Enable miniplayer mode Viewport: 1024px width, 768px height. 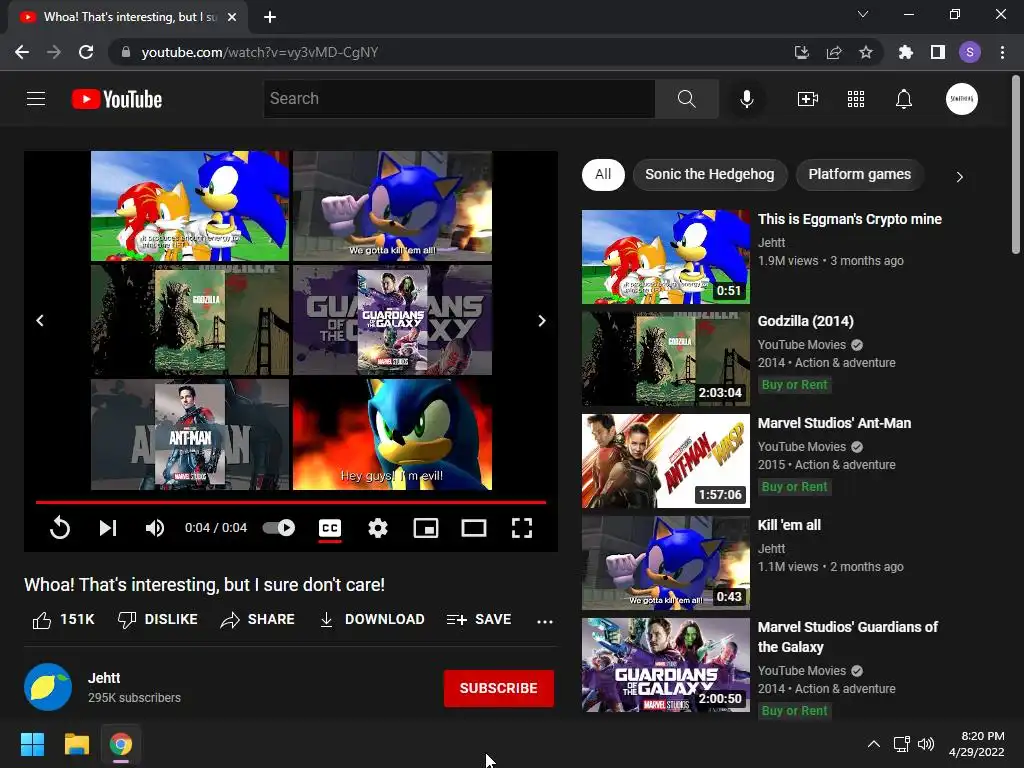[x=426, y=528]
